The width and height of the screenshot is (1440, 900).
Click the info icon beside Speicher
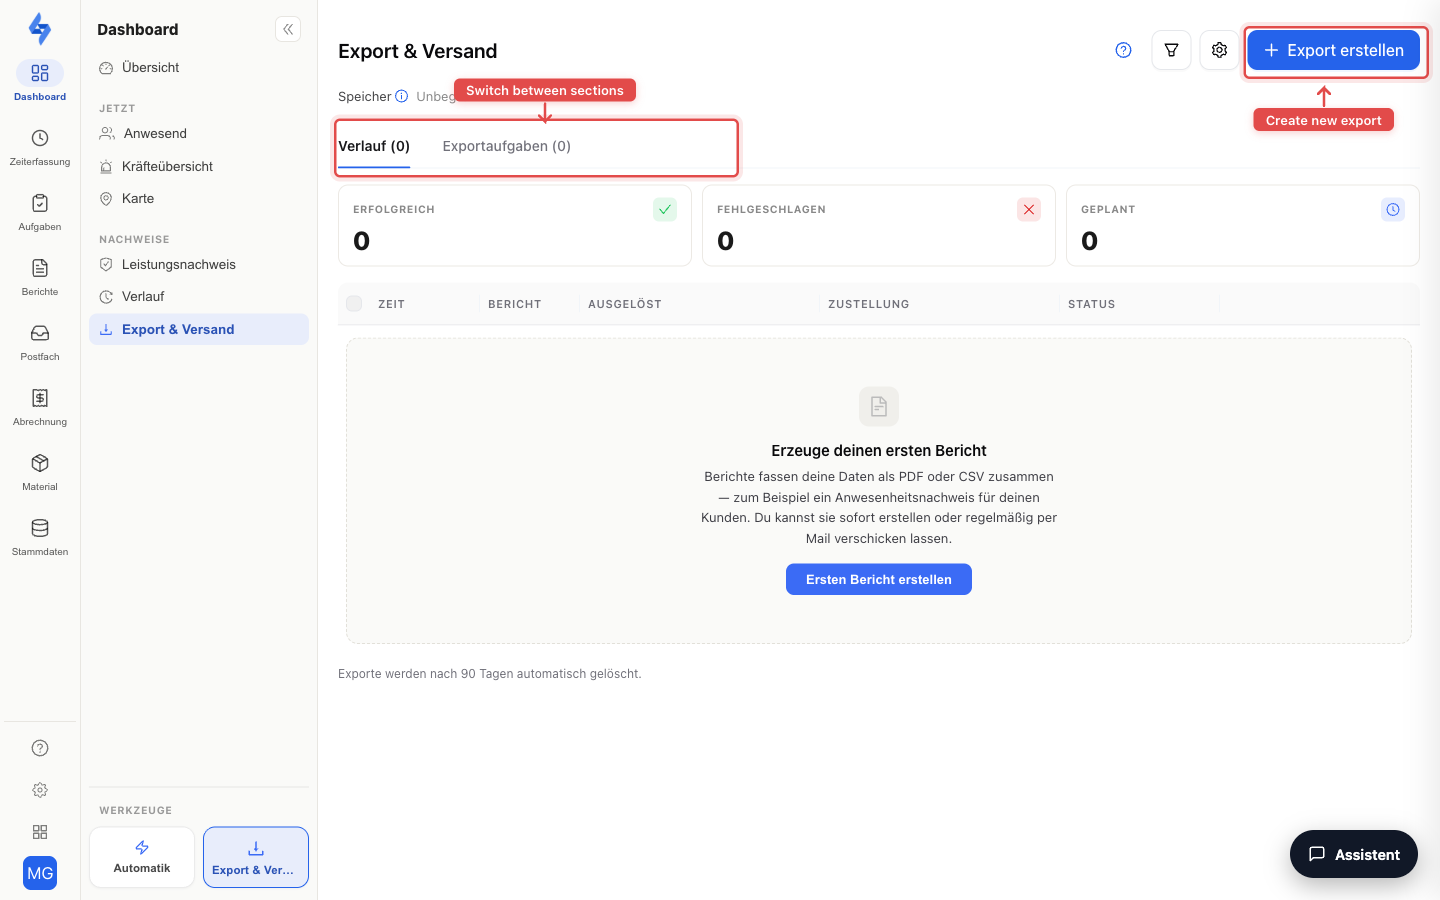tap(402, 96)
